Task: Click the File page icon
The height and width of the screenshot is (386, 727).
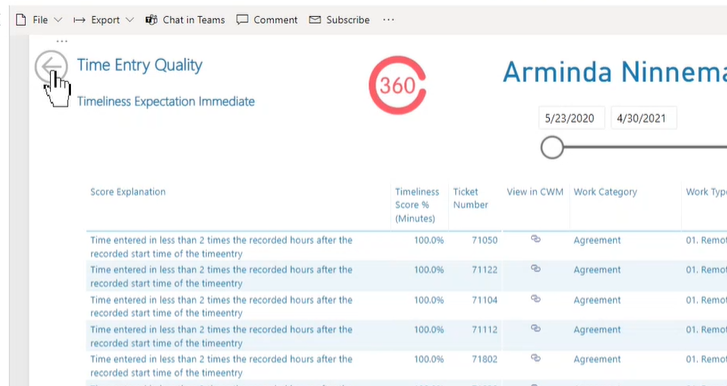Action: tap(21, 20)
